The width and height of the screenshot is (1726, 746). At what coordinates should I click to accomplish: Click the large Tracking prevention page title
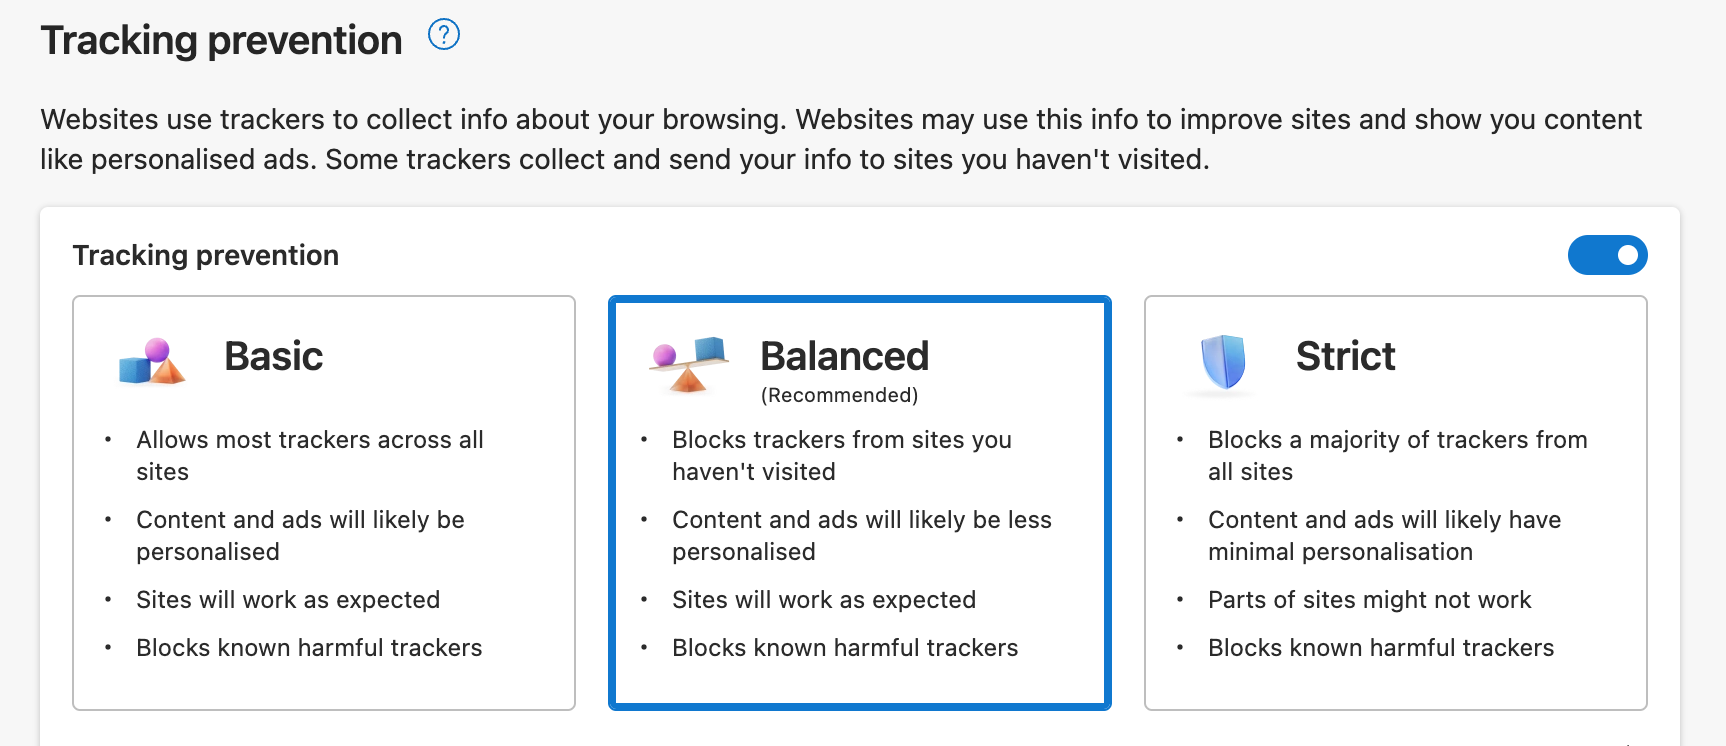(221, 41)
